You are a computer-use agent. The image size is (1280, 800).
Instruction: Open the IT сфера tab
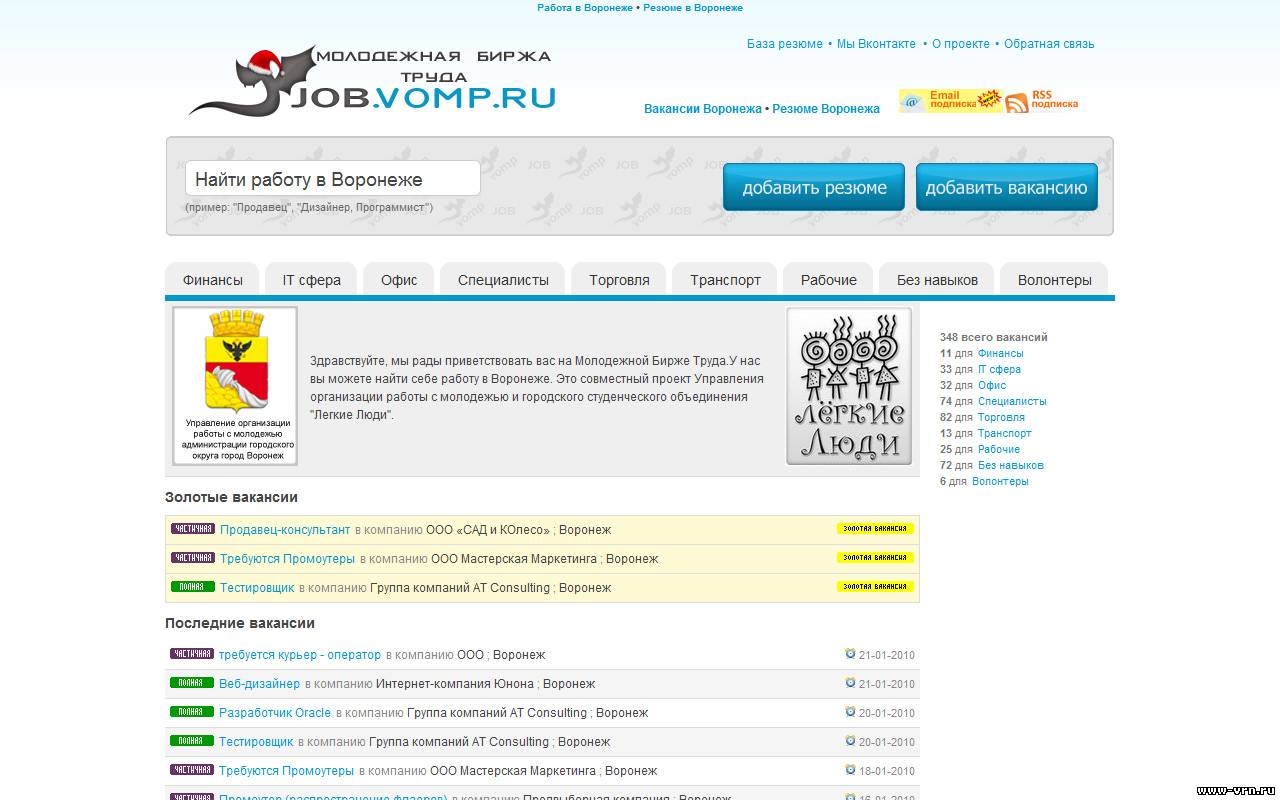coord(311,280)
